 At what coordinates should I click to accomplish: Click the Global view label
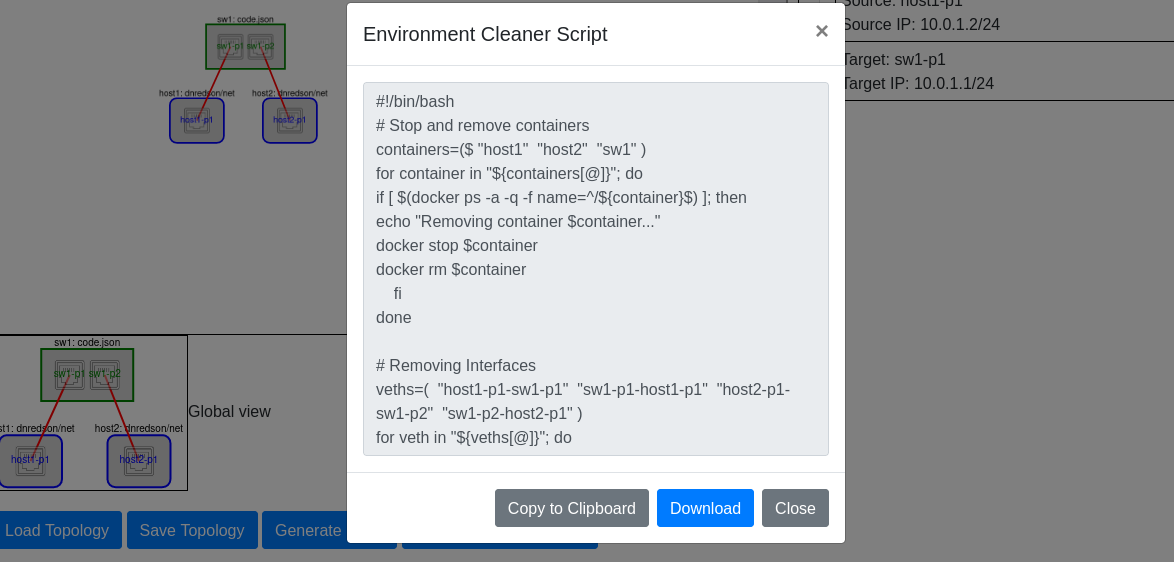[229, 411]
